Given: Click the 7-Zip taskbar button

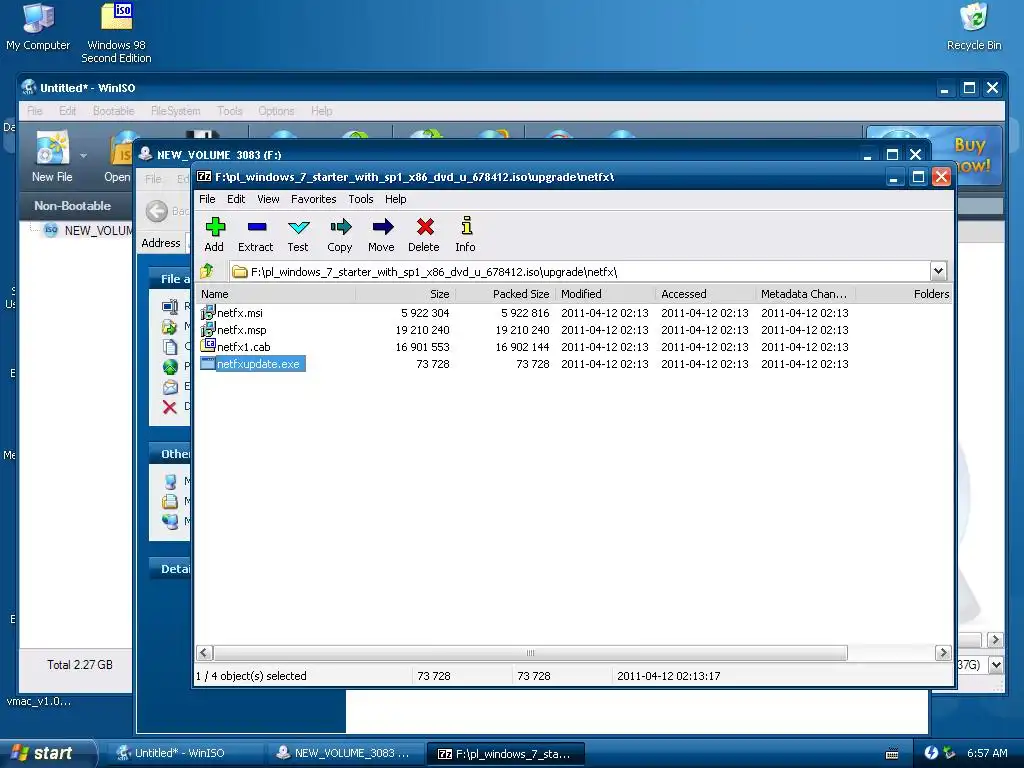Looking at the screenshot, I should tap(505, 754).
